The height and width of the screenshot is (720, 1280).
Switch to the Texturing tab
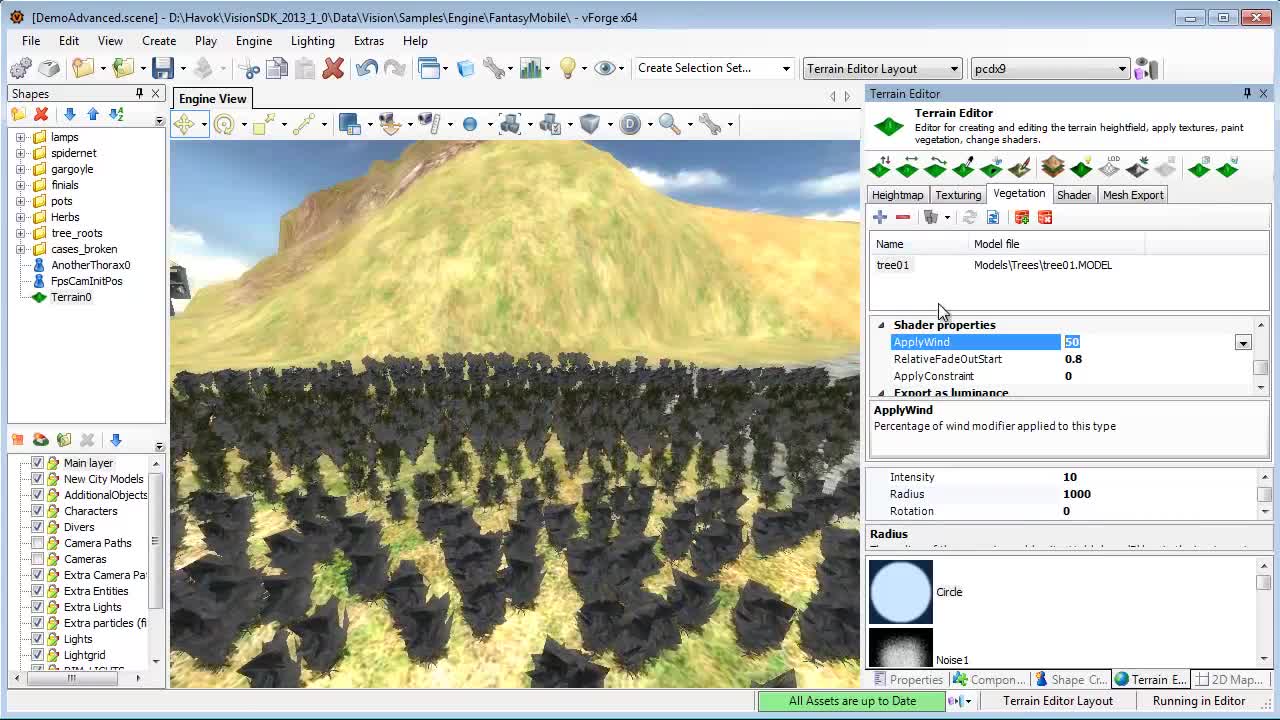click(x=957, y=194)
